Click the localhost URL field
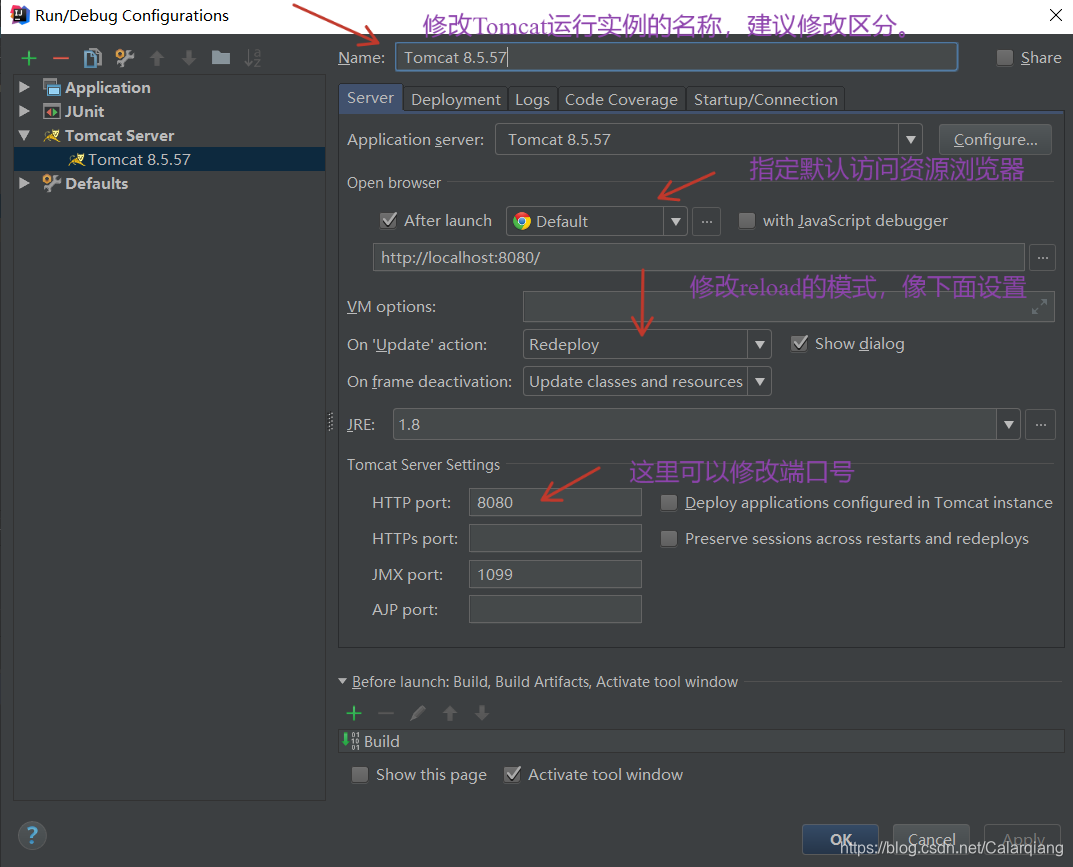The width and height of the screenshot is (1073, 867). [x=698, y=258]
